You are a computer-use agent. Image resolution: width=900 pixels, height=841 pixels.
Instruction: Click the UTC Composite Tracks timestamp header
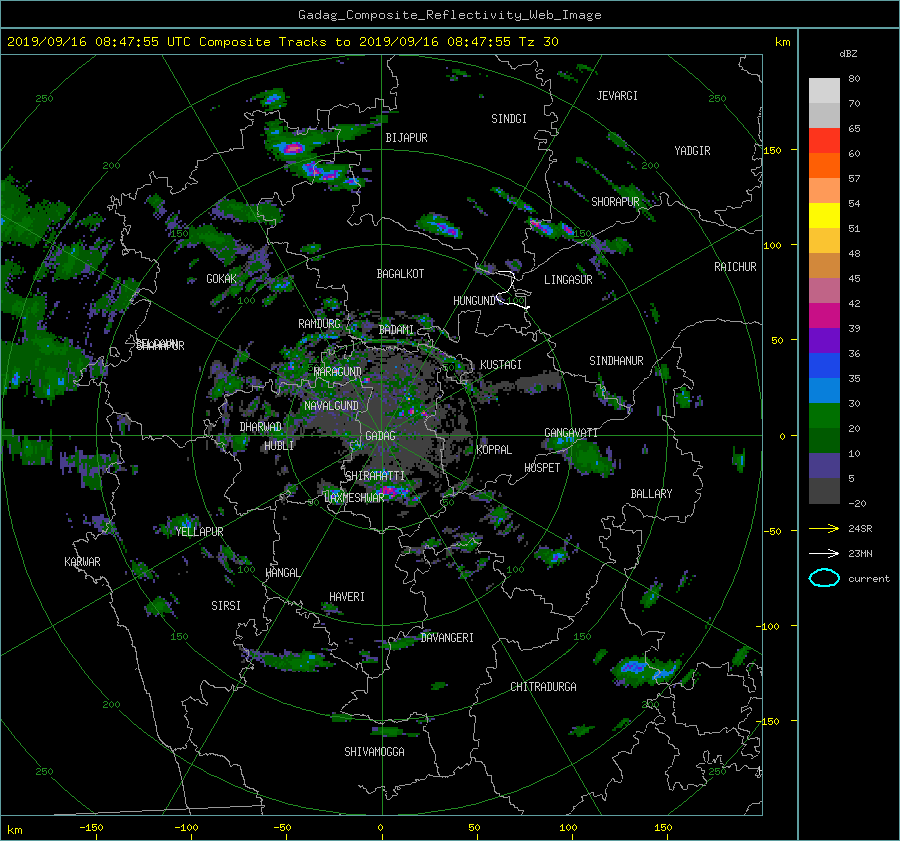282,42
